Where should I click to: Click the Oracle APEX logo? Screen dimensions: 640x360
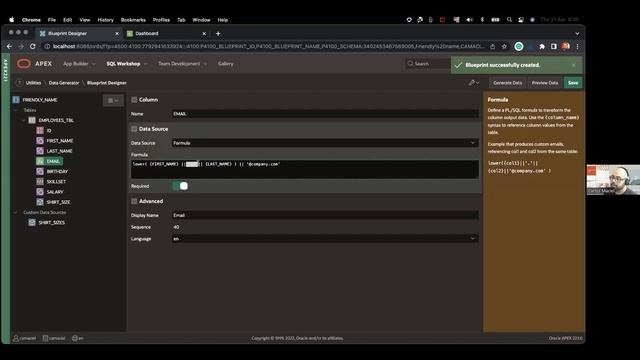tap(24, 64)
